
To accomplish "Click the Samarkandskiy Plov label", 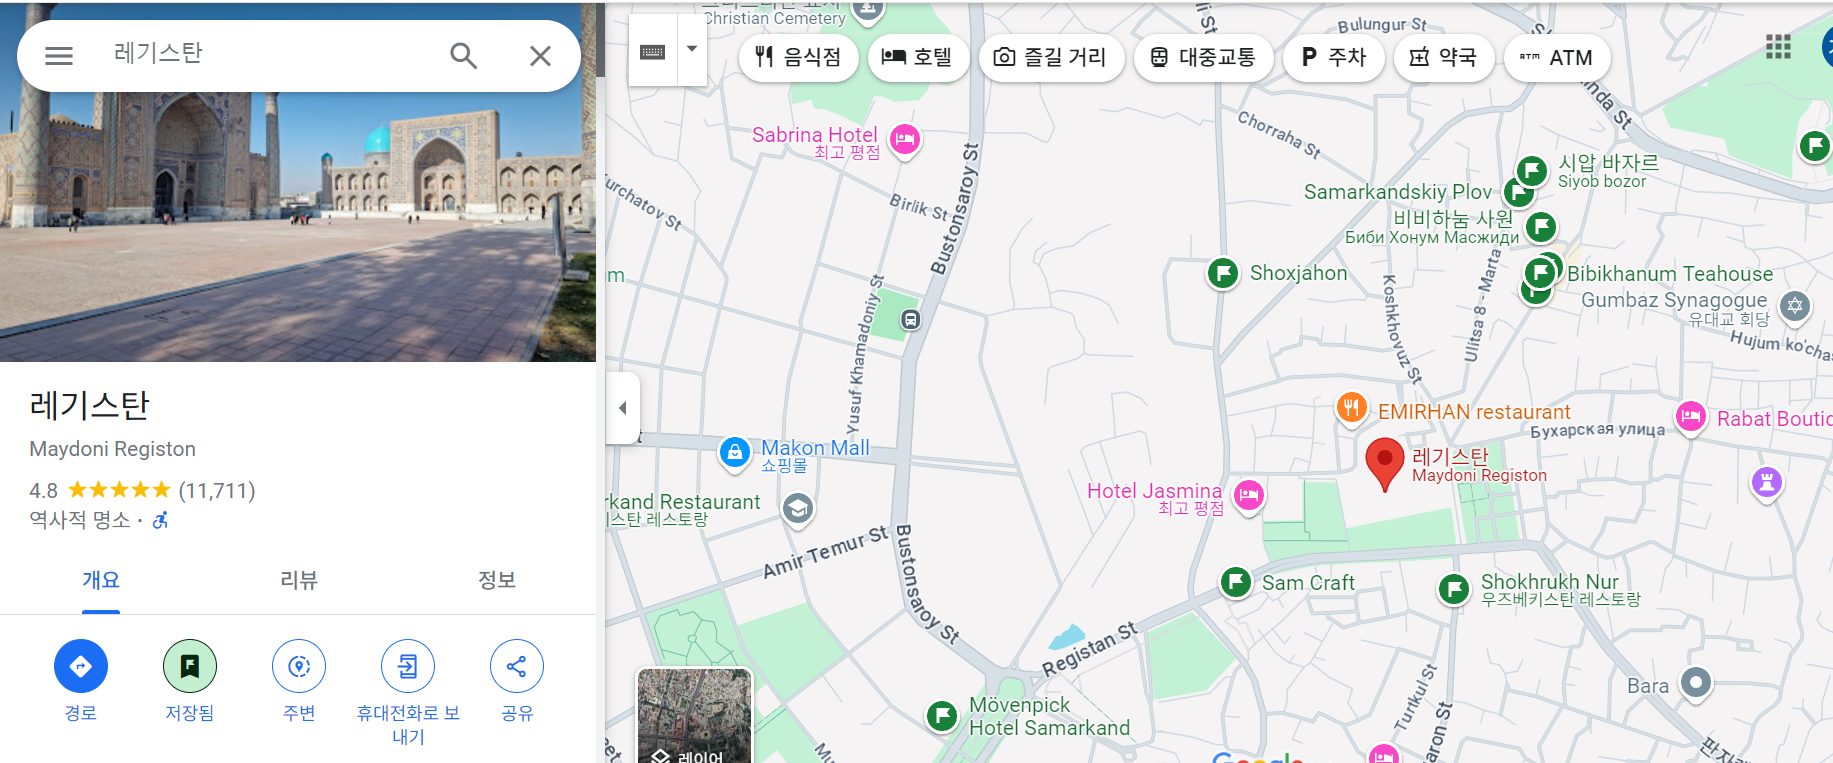I will pyautogui.click(x=1398, y=192).
